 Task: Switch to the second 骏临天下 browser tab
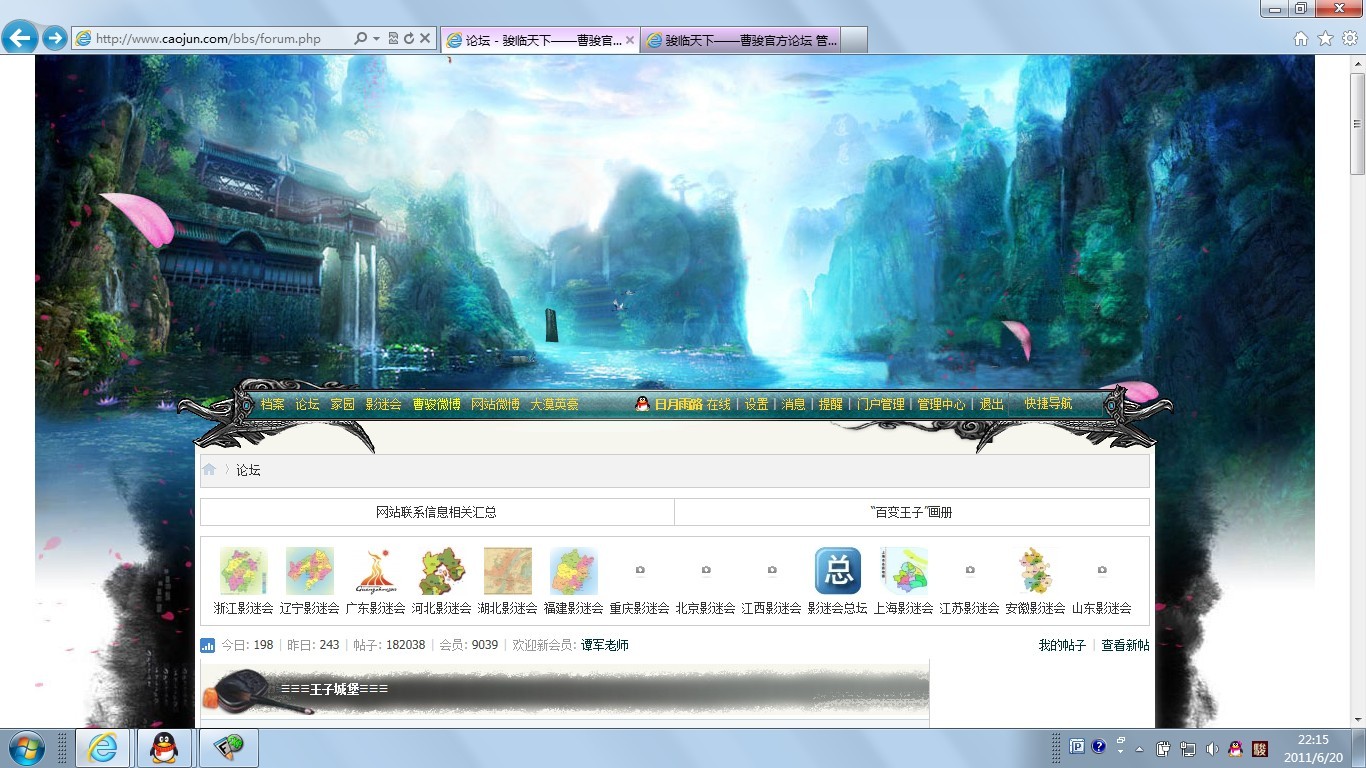click(x=741, y=40)
